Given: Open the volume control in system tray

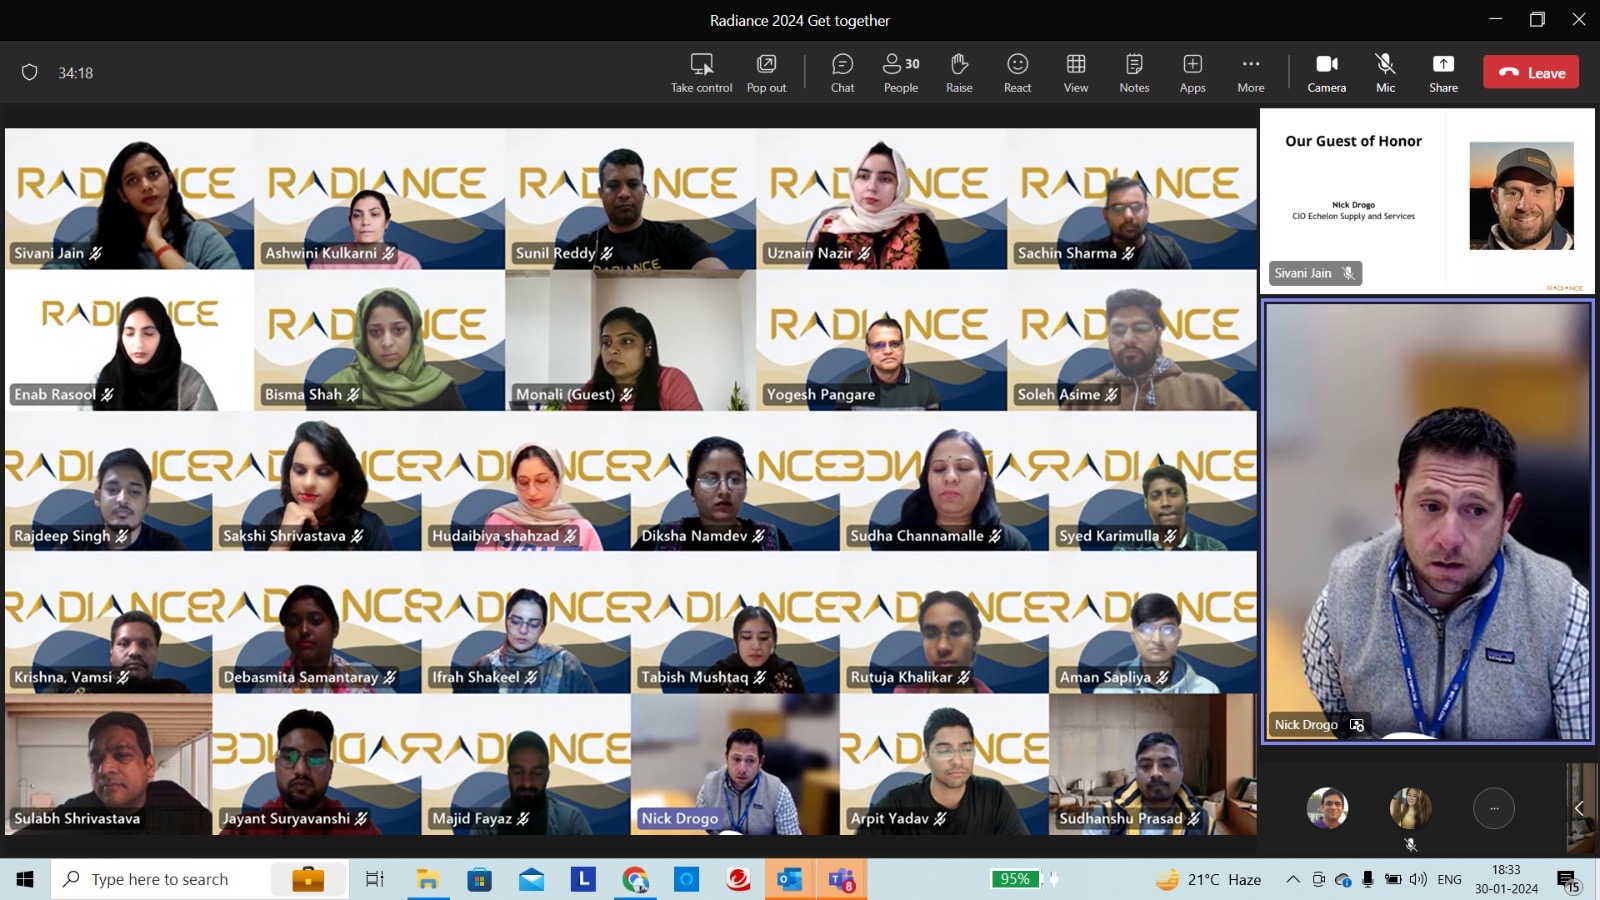Looking at the screenshot, I should coord(1418,879).
